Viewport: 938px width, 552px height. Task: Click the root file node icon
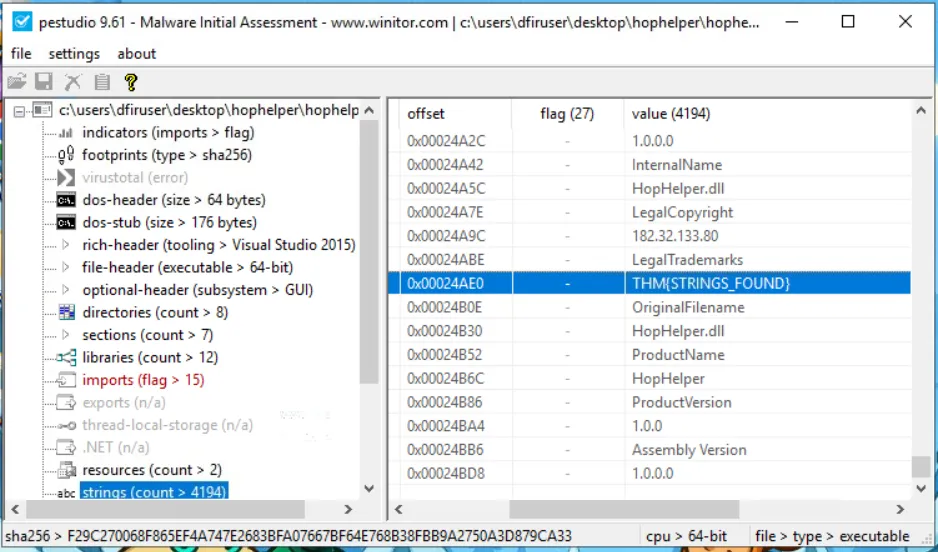click(42, 111)
